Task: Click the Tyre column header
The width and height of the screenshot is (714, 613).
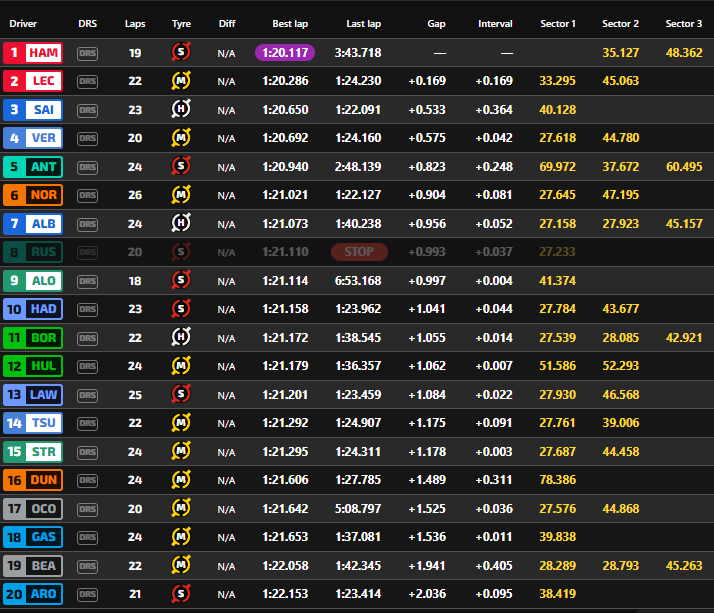Action: coord(181,23)
